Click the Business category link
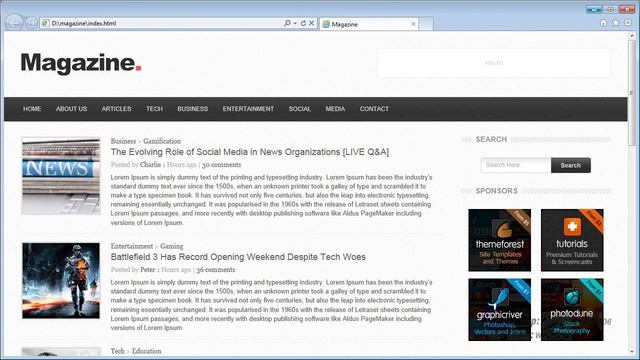Screen dimensions: 640x360 coord(123,141)
